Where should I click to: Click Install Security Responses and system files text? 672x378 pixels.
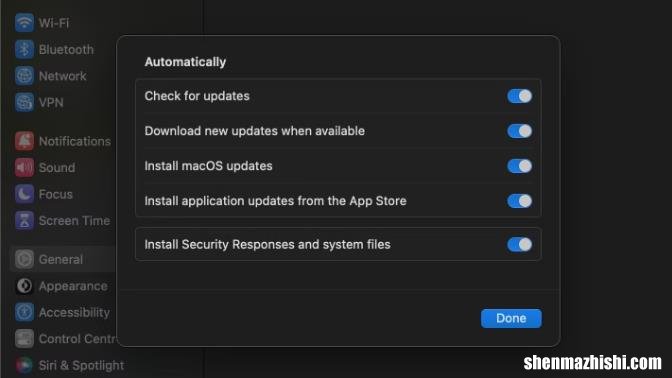click(x=267, y=245)
